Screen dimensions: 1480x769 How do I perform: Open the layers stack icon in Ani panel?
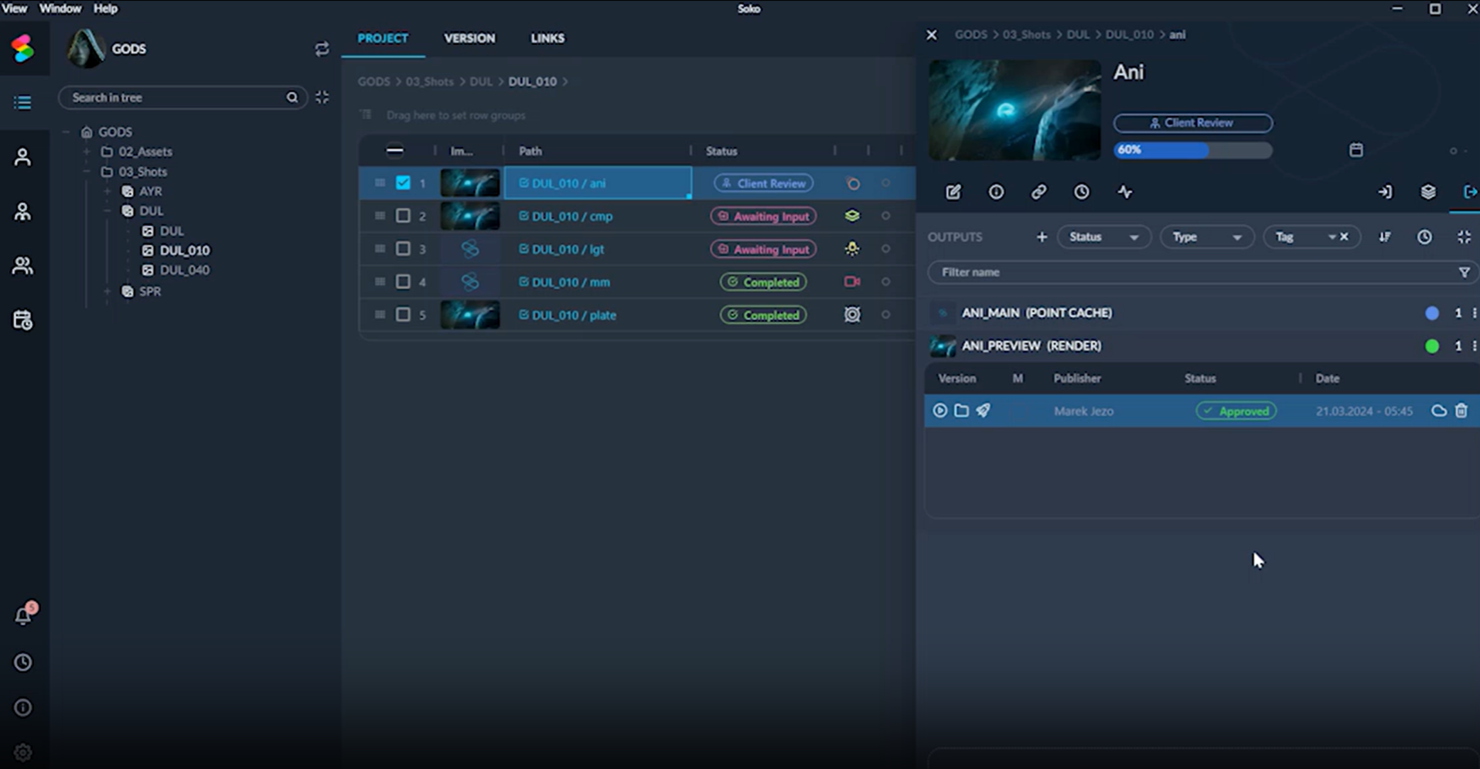pos(1428,192)
